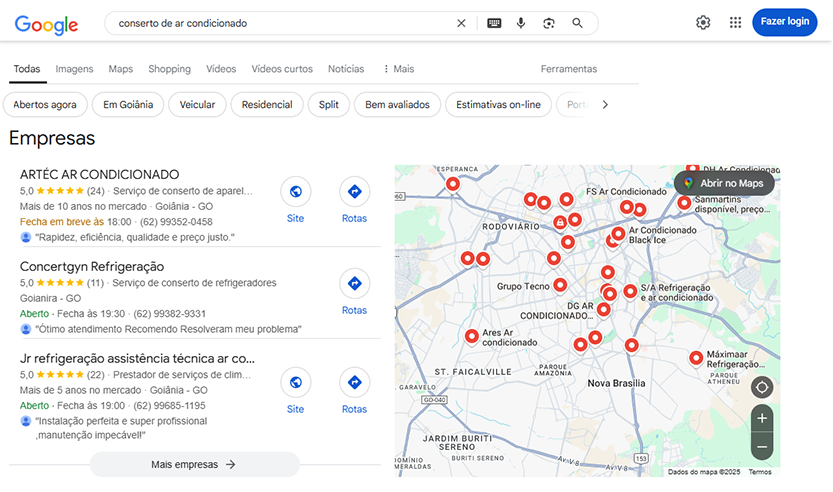
Task: Zoom in on the map with plus
Action: coord(762,418)
